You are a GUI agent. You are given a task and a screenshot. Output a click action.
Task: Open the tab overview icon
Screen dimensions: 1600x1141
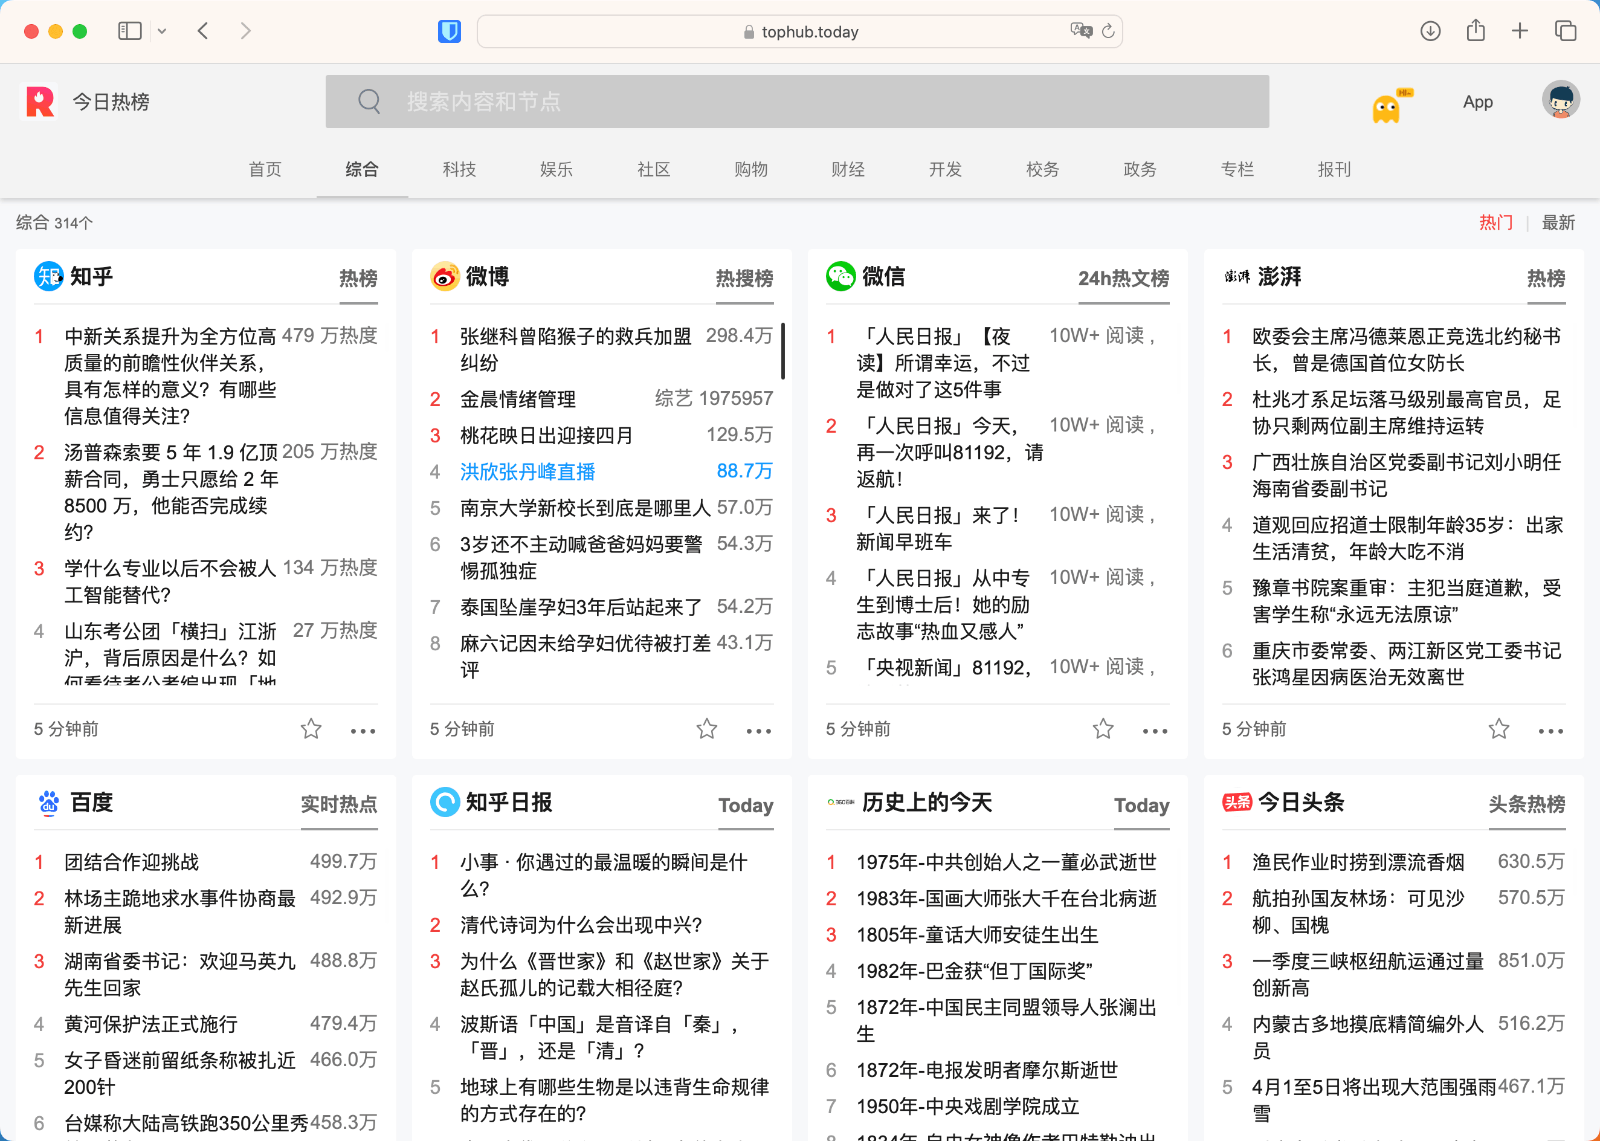1565,31
